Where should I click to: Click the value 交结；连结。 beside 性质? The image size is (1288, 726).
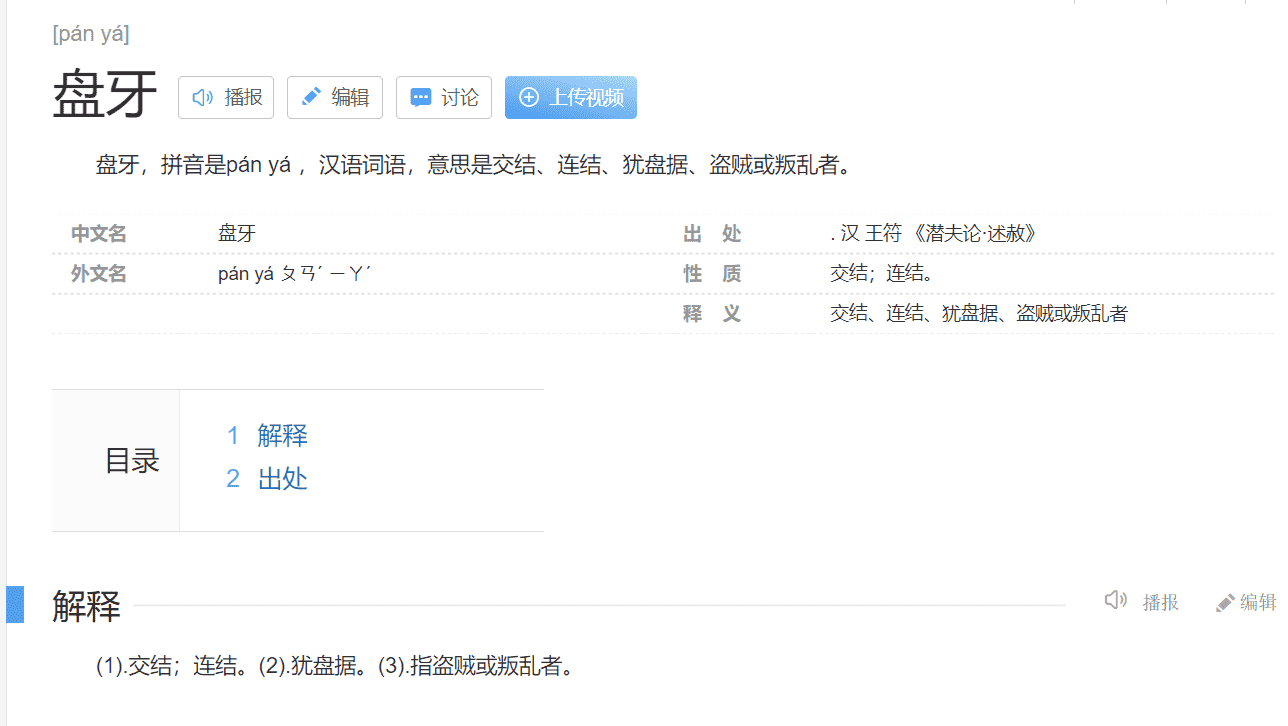(x=882, y=274)
